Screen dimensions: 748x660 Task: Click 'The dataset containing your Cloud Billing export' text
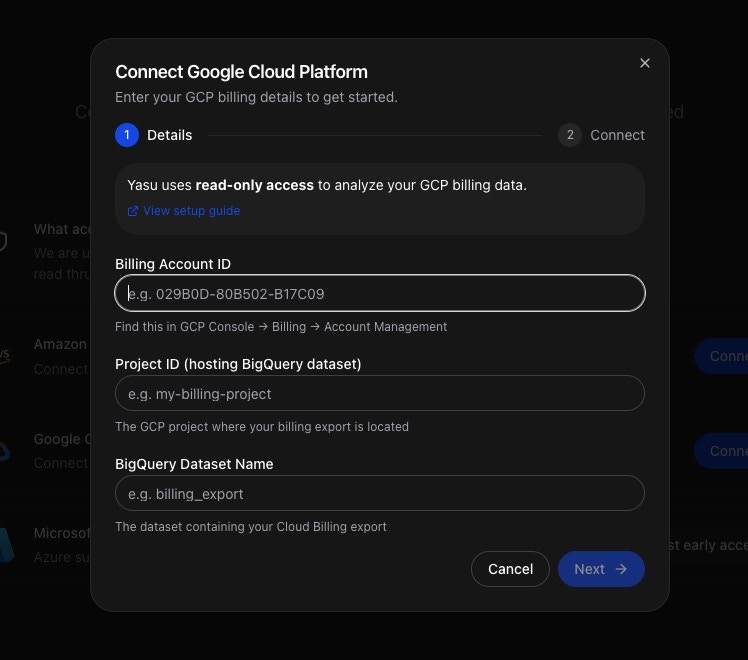coord(251,526)
